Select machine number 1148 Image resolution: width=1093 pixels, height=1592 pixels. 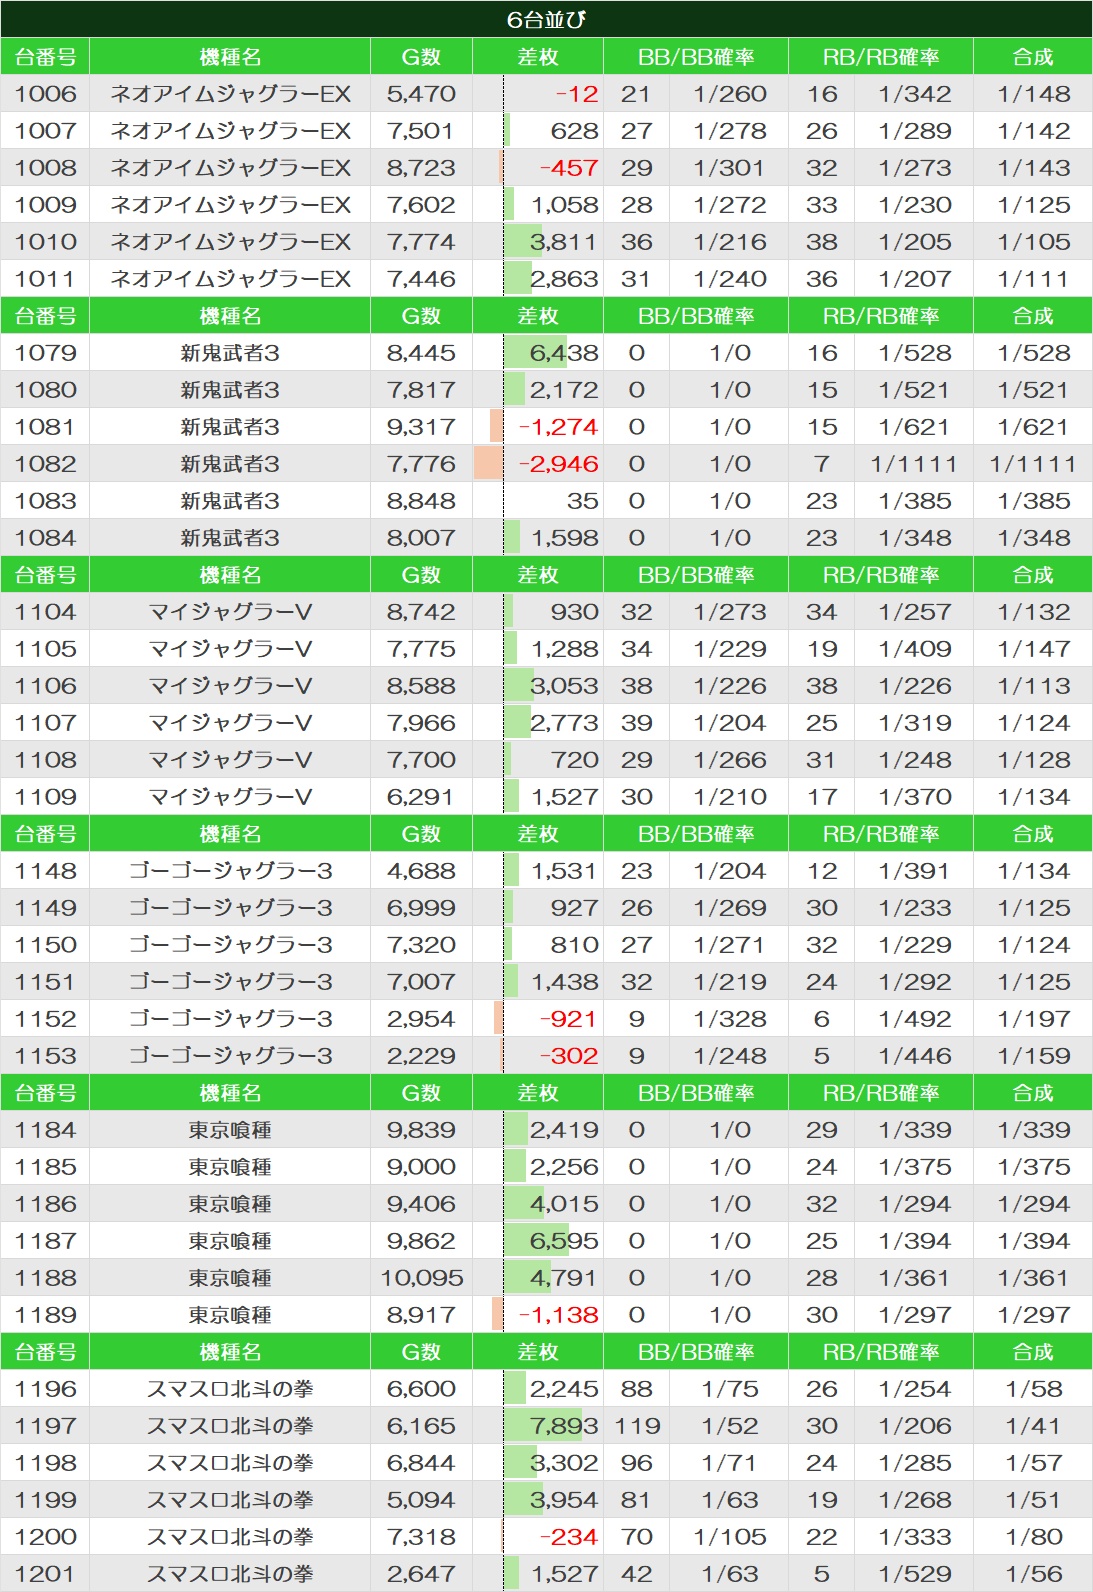pyautogui.click(x=46, y=871)
